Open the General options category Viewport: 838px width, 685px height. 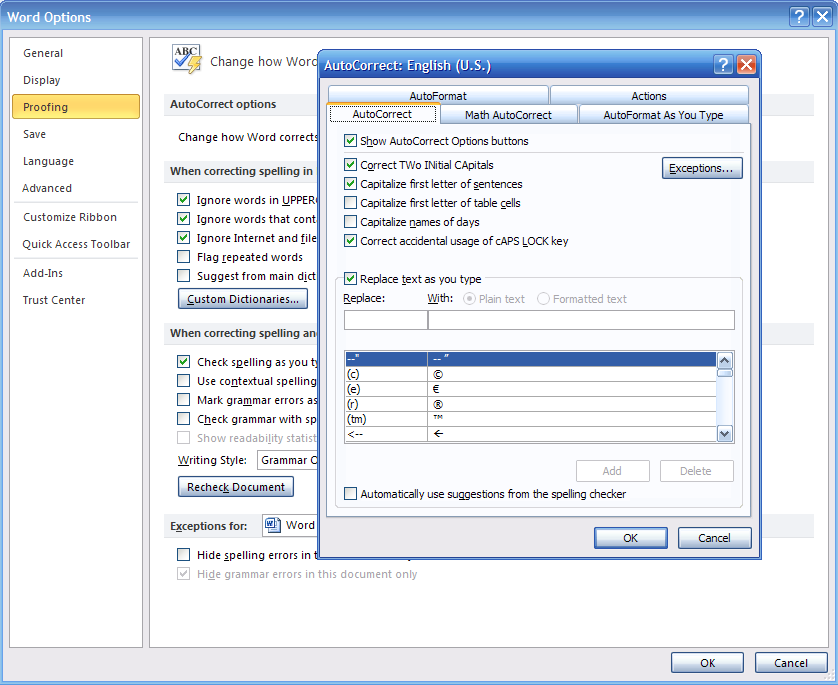76,53
